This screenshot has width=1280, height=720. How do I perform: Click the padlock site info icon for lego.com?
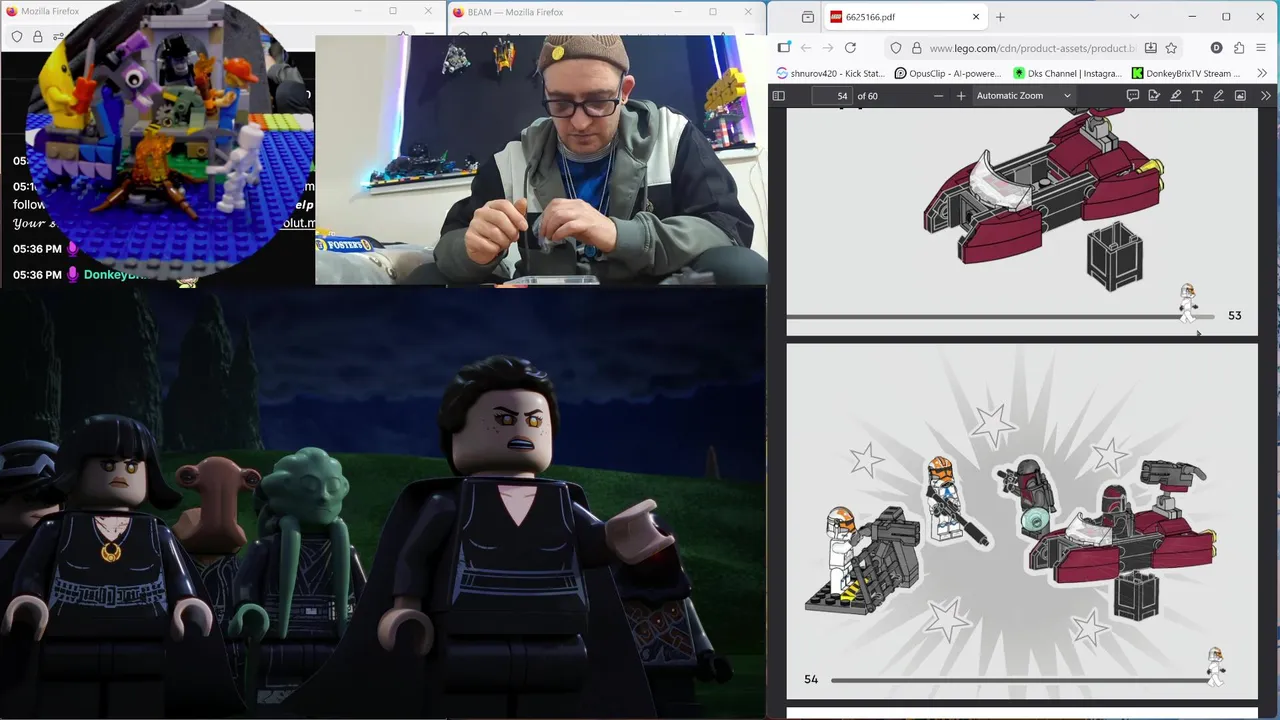[x=916, y=48]
